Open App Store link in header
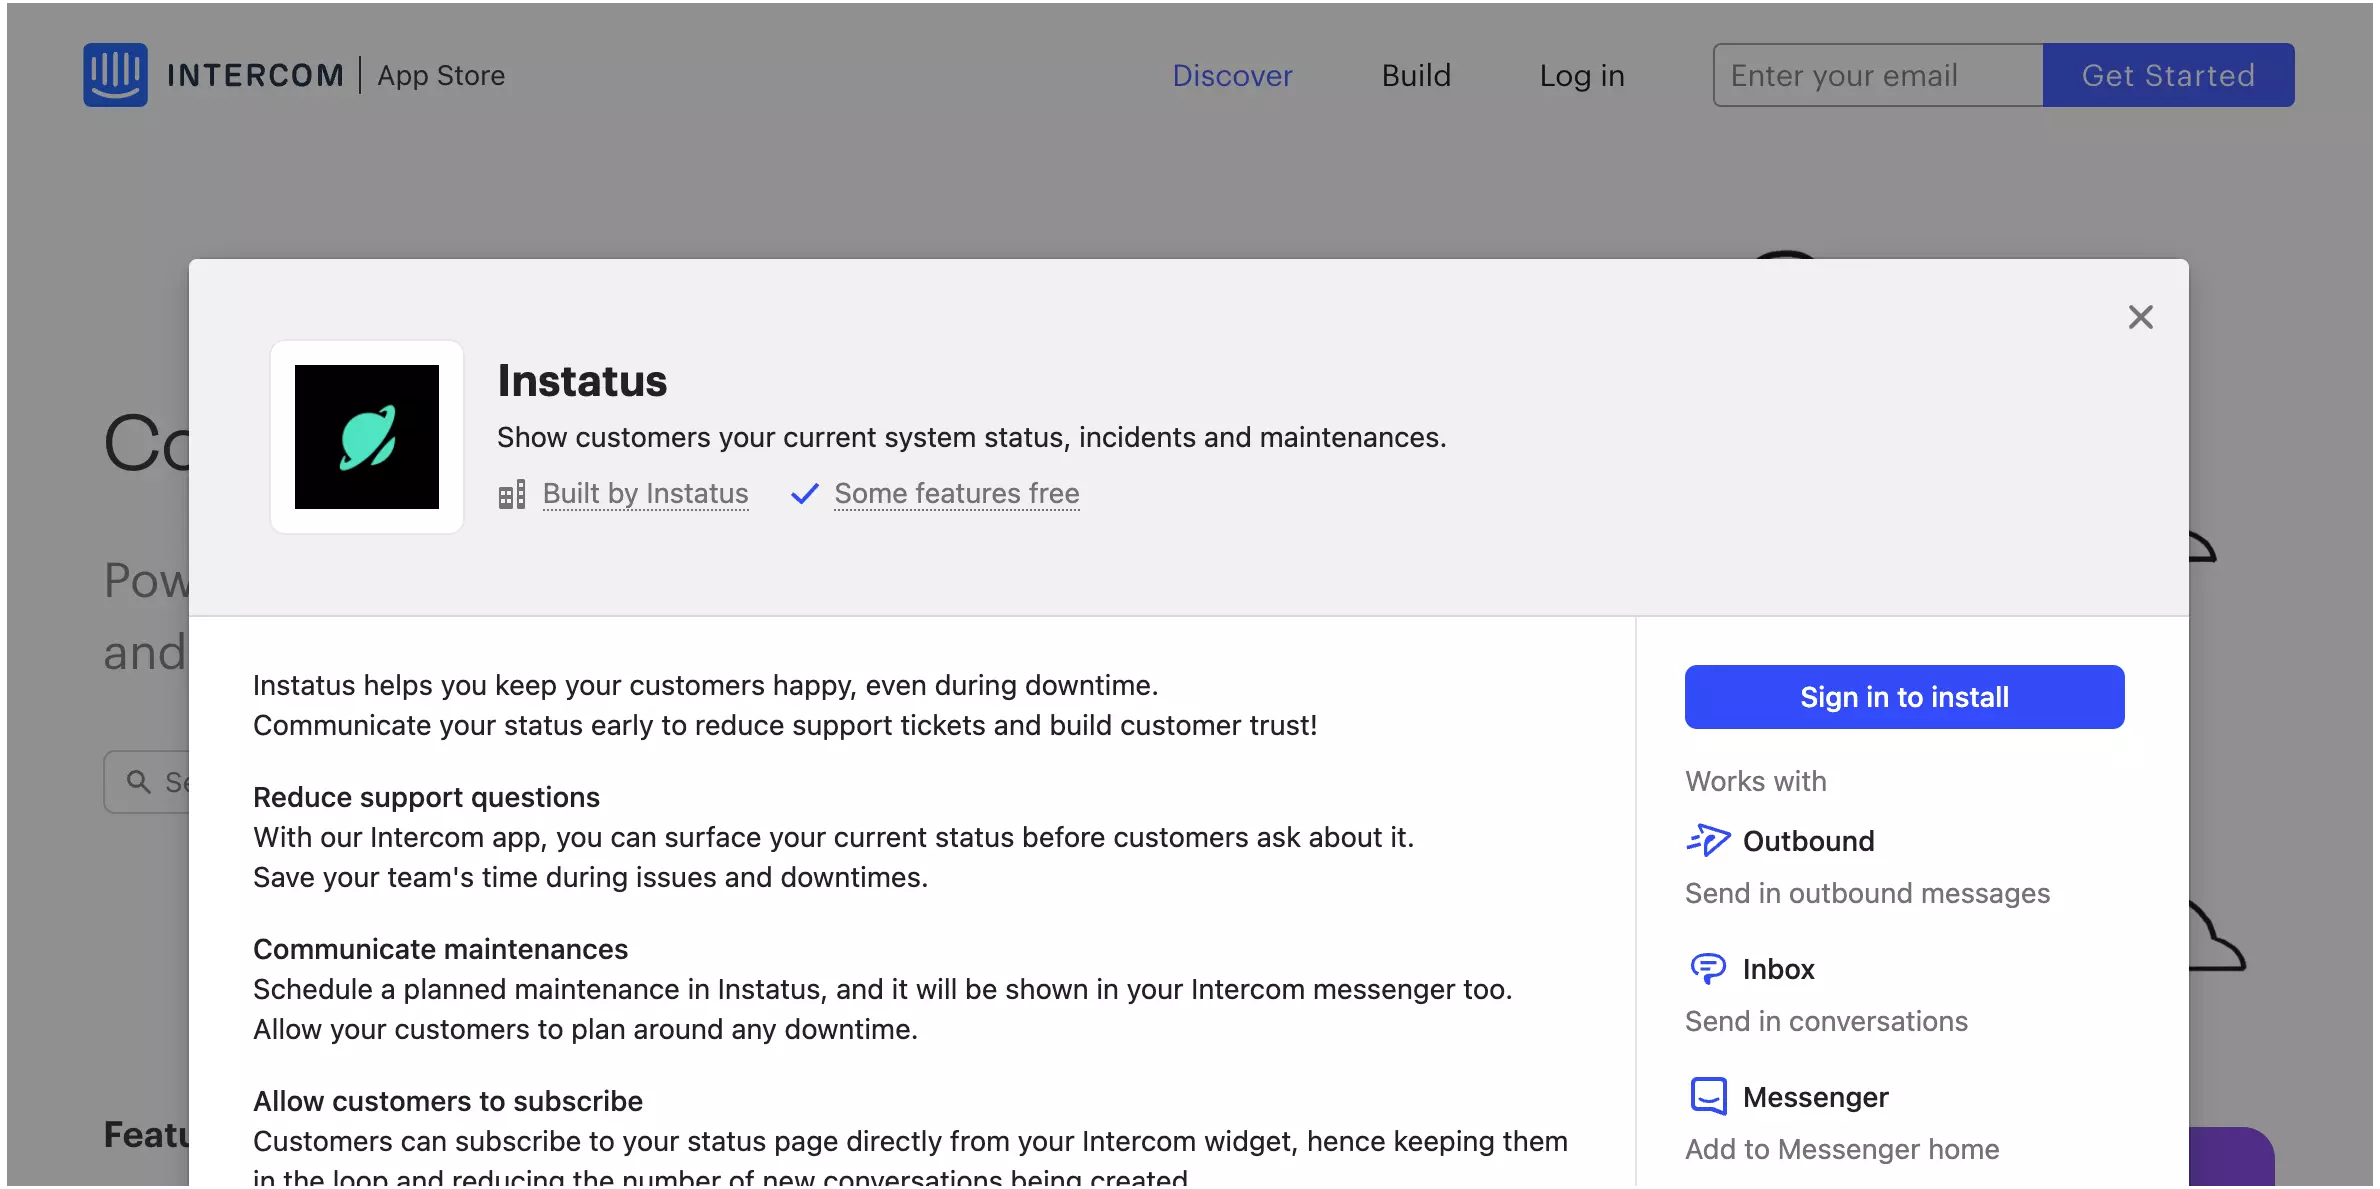The image size is (2380, 1189). coord(441,76)
